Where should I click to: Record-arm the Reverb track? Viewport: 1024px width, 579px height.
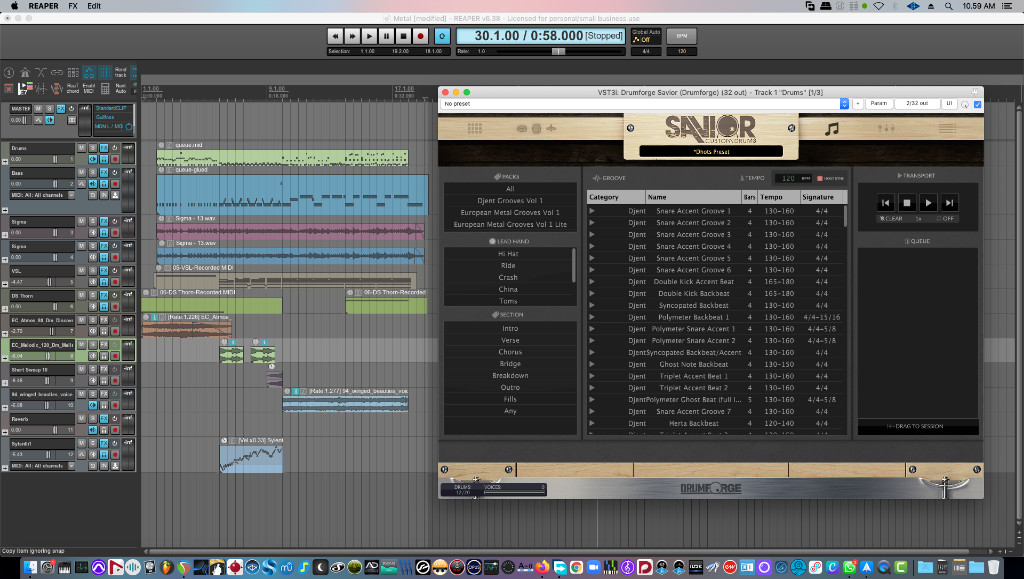click(x=115, y=430)
